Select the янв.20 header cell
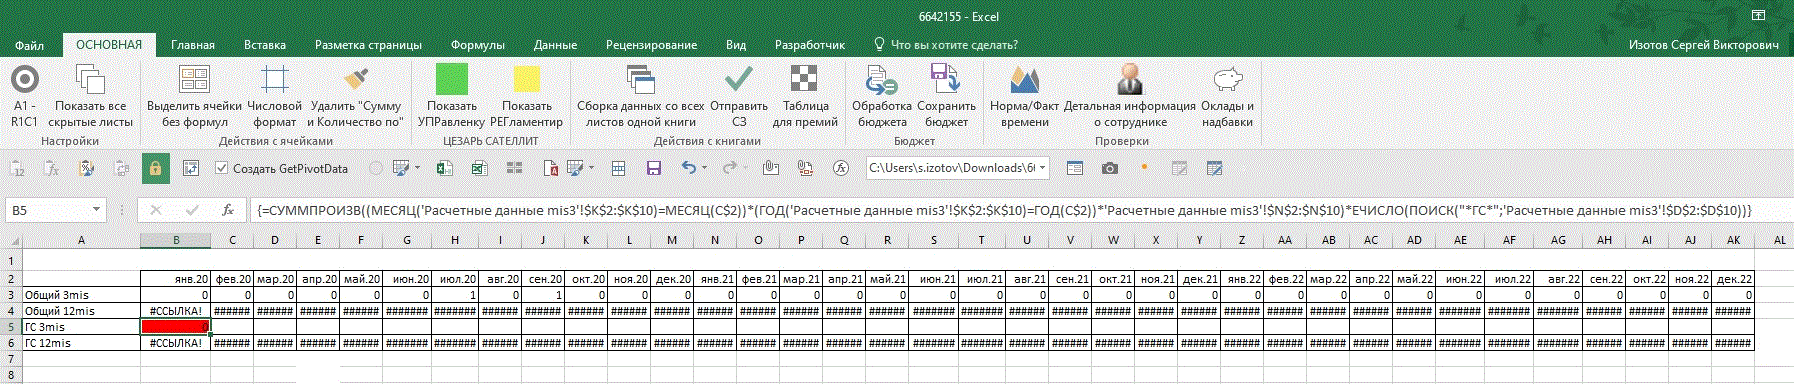The width and height of the screenshot is (1794, 384). (x=175, y=279)
